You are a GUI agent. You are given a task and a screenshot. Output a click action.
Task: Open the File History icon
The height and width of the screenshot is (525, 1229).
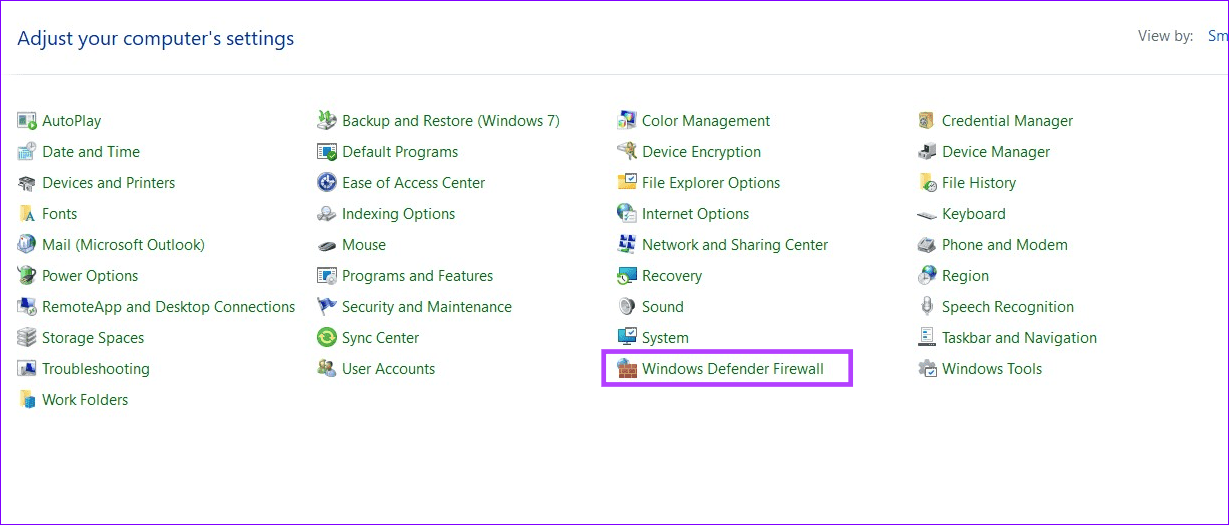[927, 183]
